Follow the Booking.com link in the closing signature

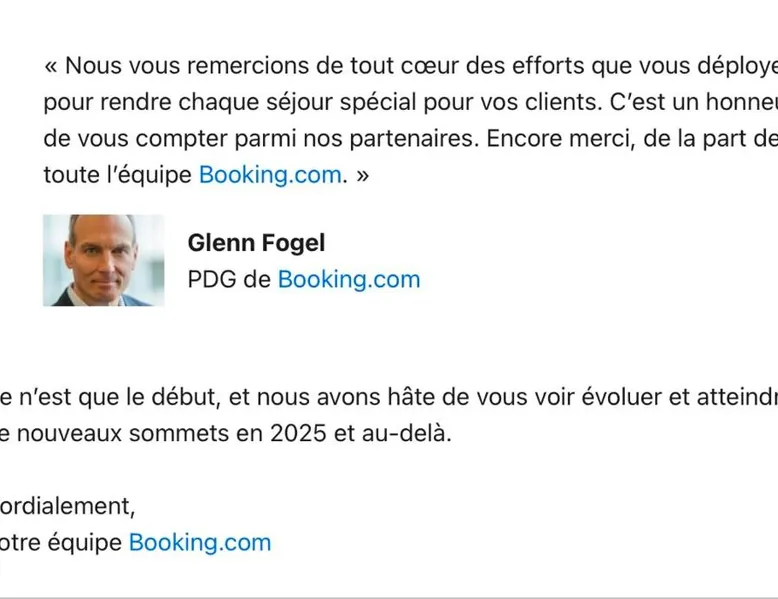click(200, 543)
